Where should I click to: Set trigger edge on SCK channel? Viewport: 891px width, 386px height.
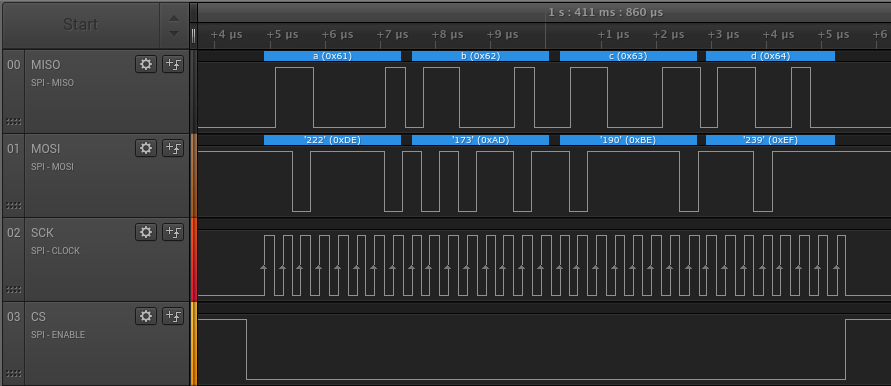coord(173,232)
